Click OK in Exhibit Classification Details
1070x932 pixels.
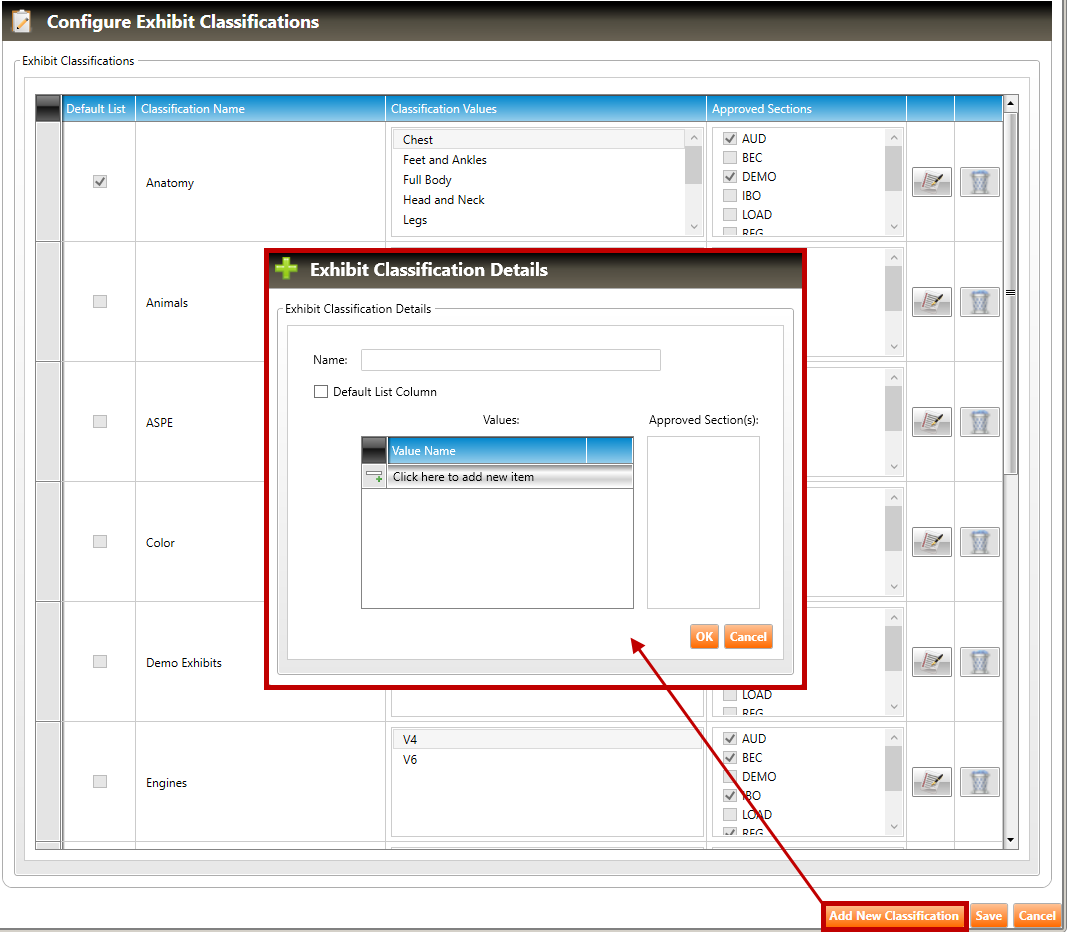tap(704, 637)
